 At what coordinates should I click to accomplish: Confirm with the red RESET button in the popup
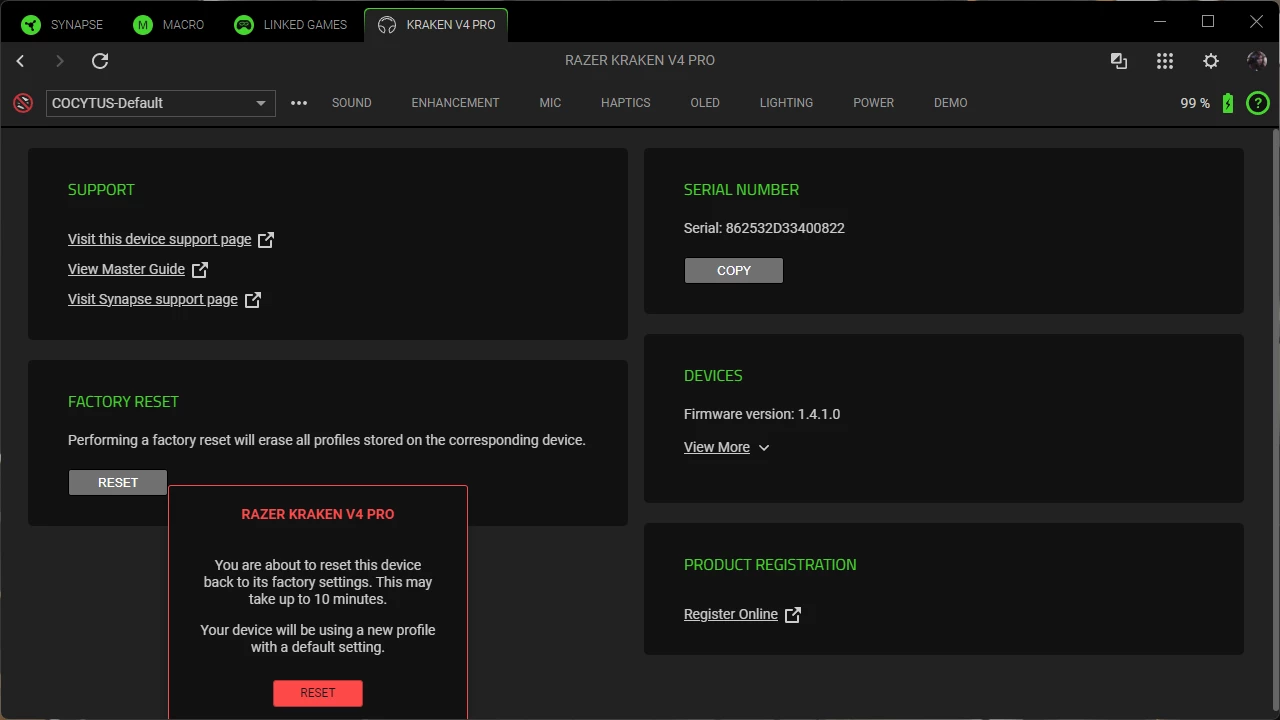318,693
